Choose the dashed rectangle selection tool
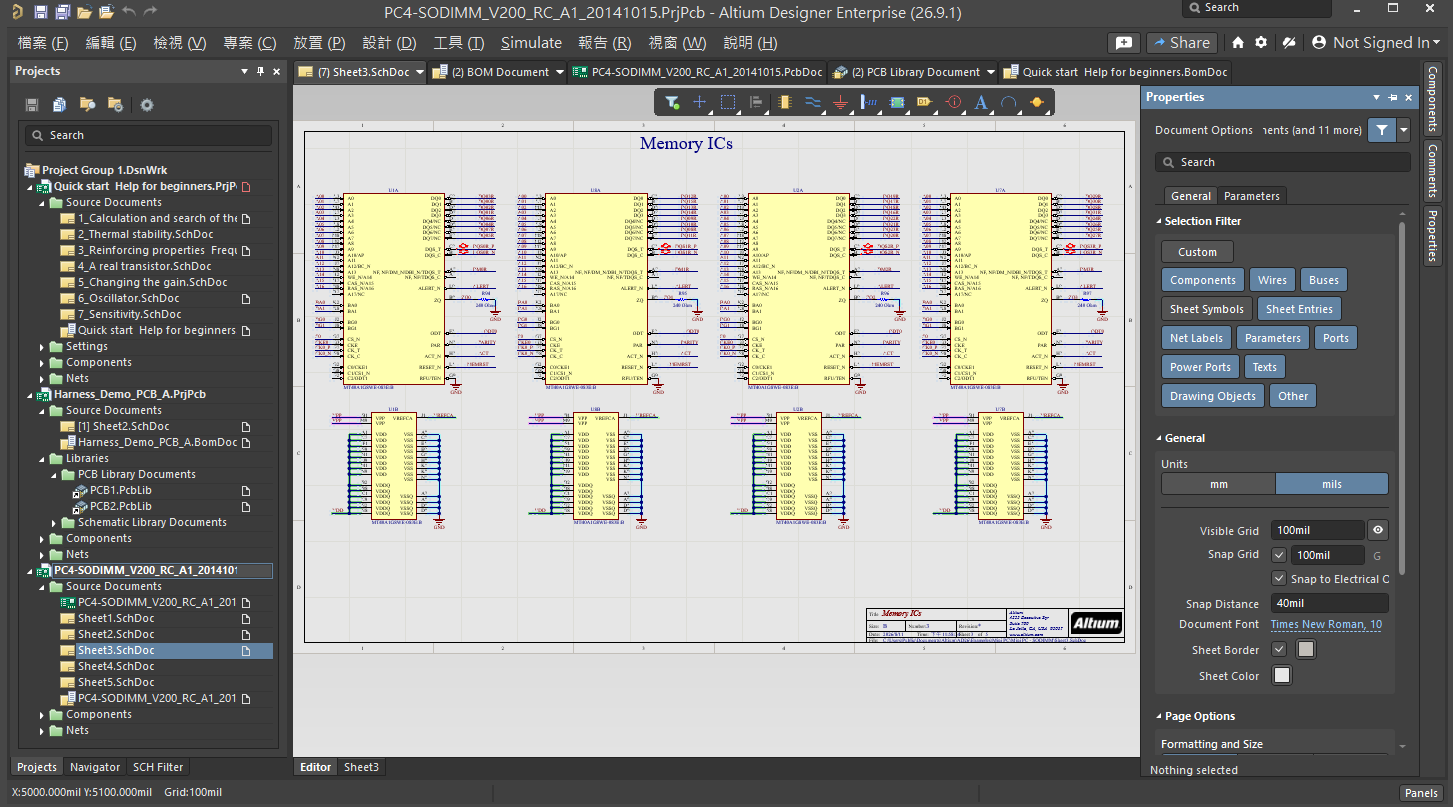The width and height of the screenshot is (1453, 807). [728, 102]
